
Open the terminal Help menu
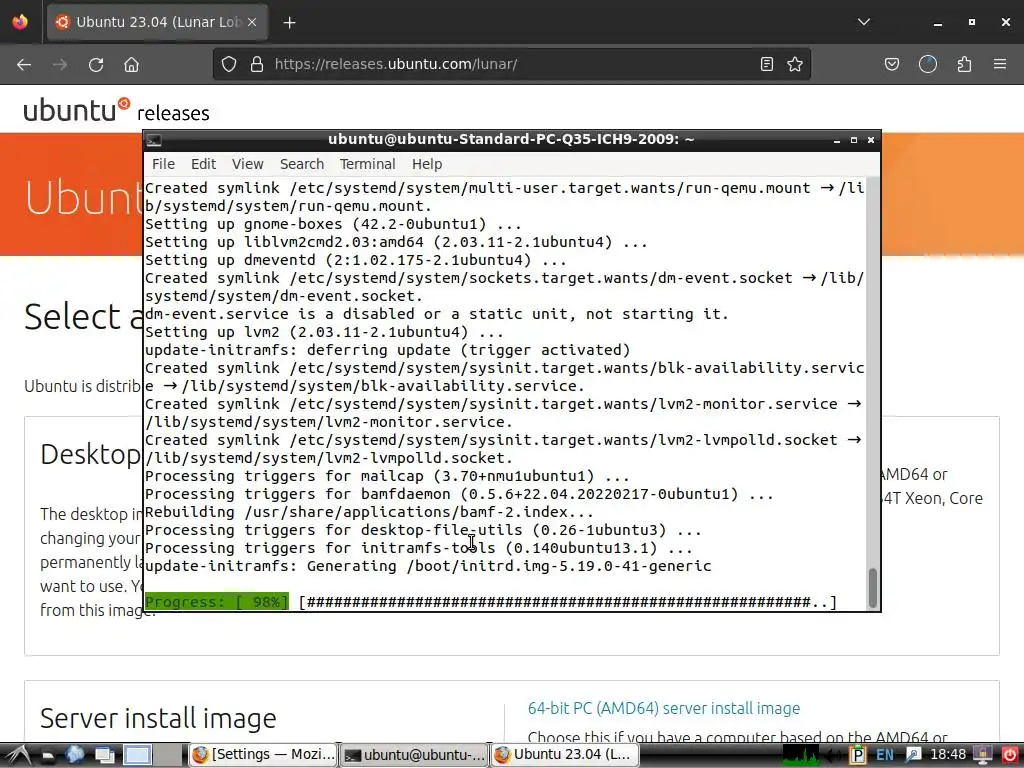click(x=426, y=164)
